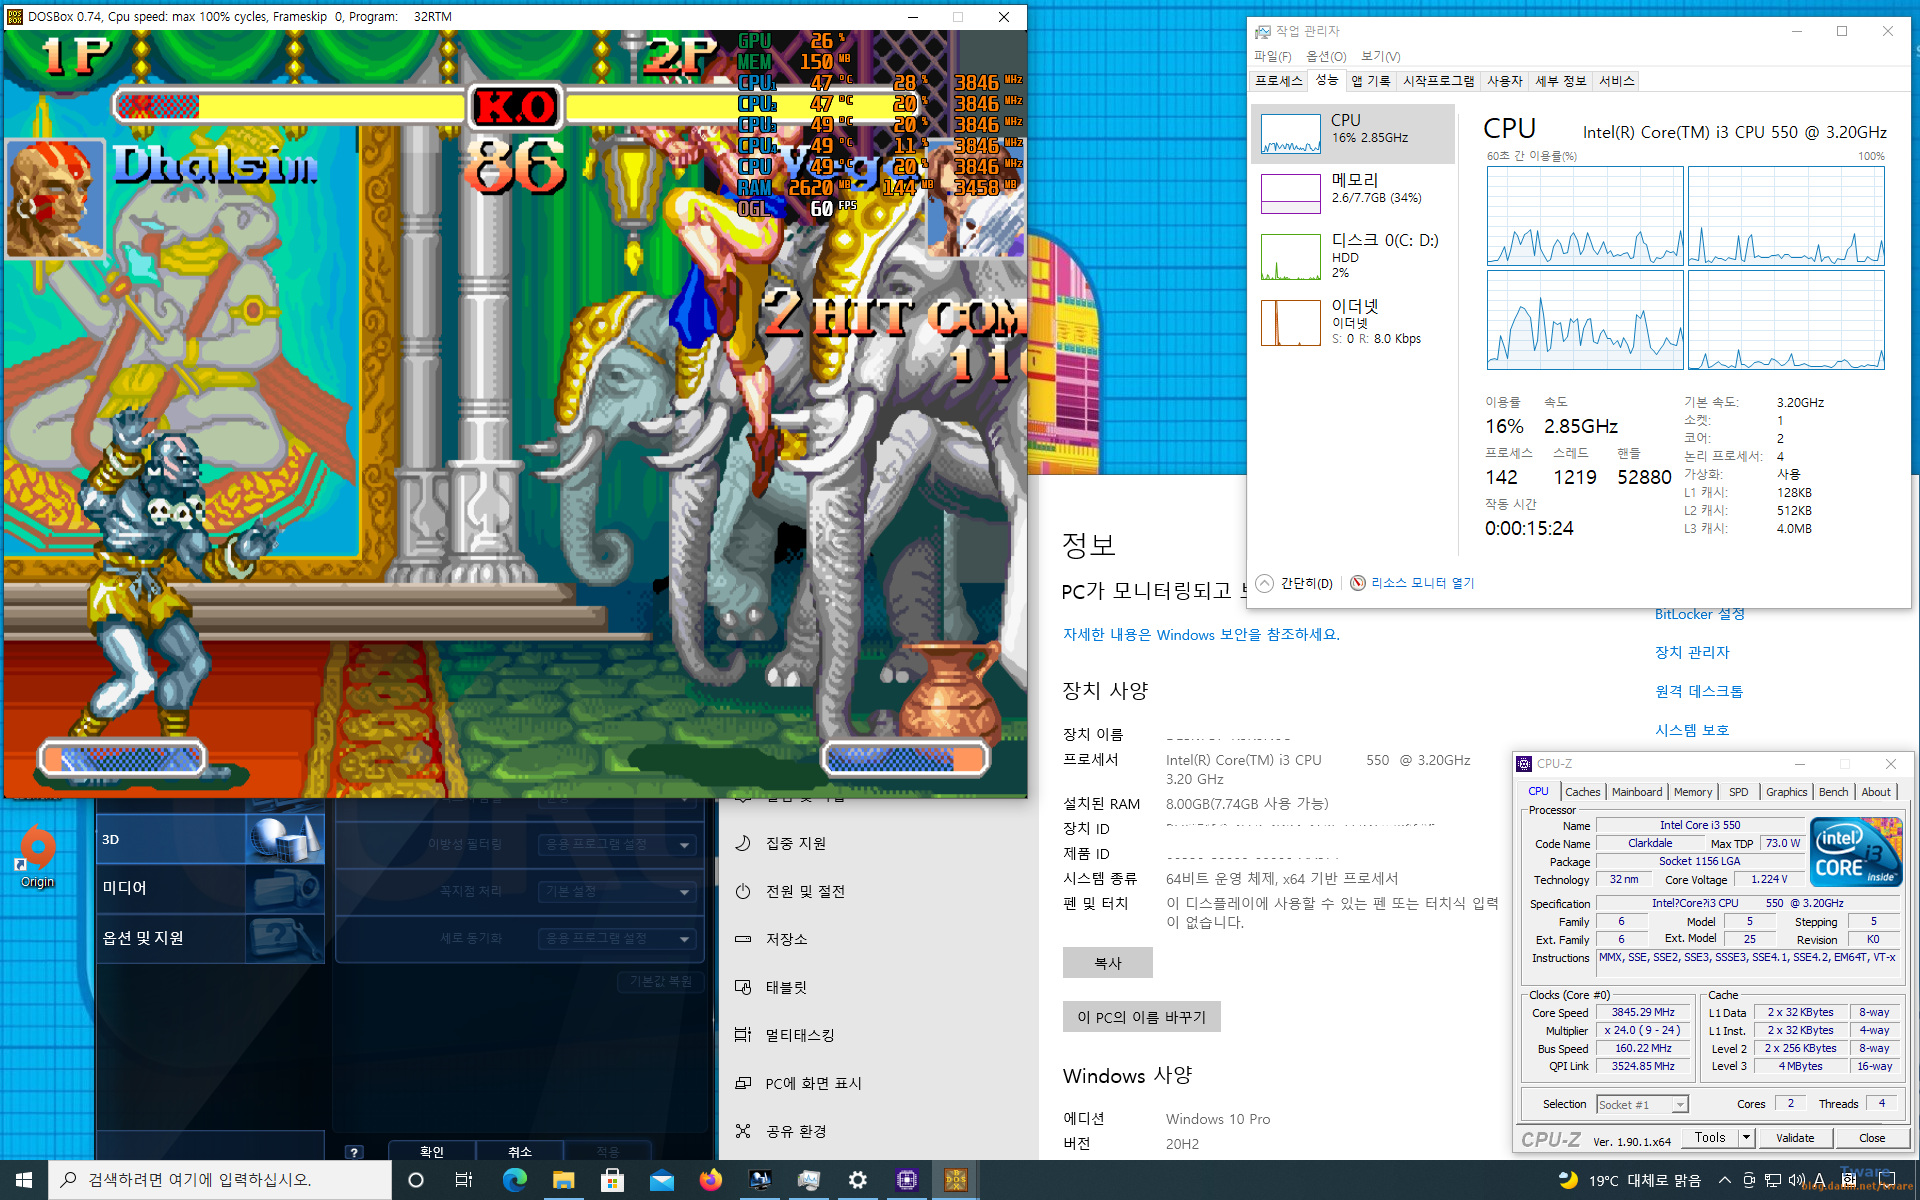Open the Mainboard tab in CPU-Z
This screenshot has width=1920, height=1200.
tap(1636, 792)
